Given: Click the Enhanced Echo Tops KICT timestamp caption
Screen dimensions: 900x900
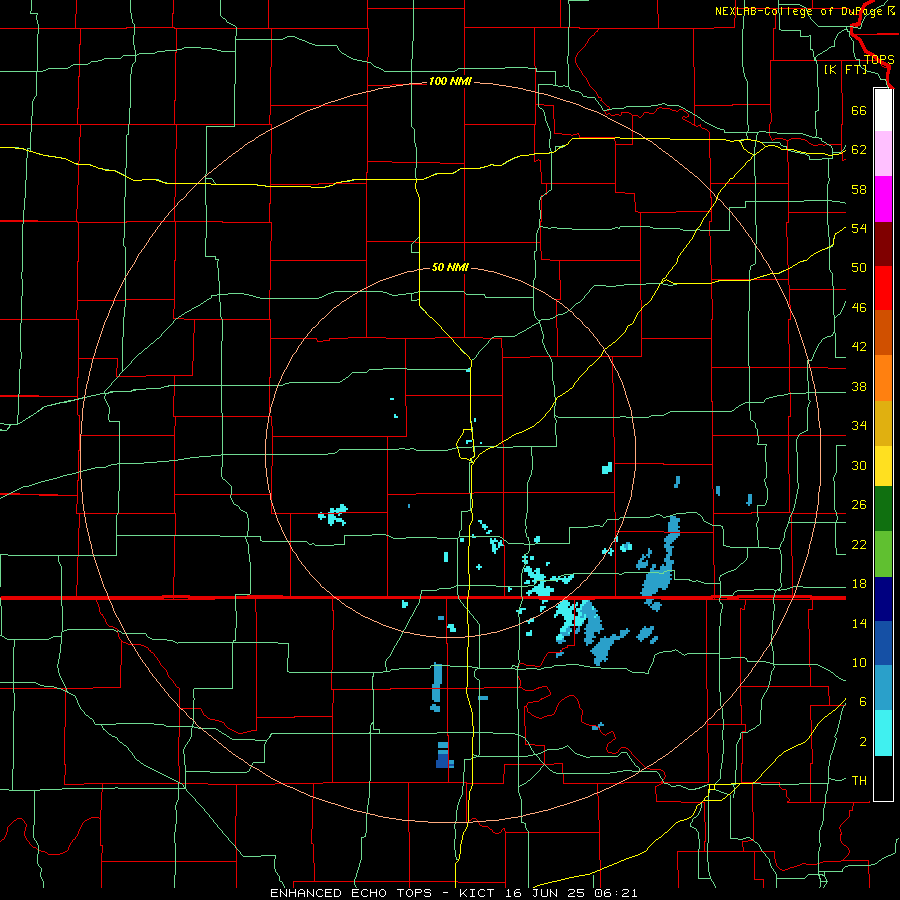Looking at the screenshot, I should [453, 893].
